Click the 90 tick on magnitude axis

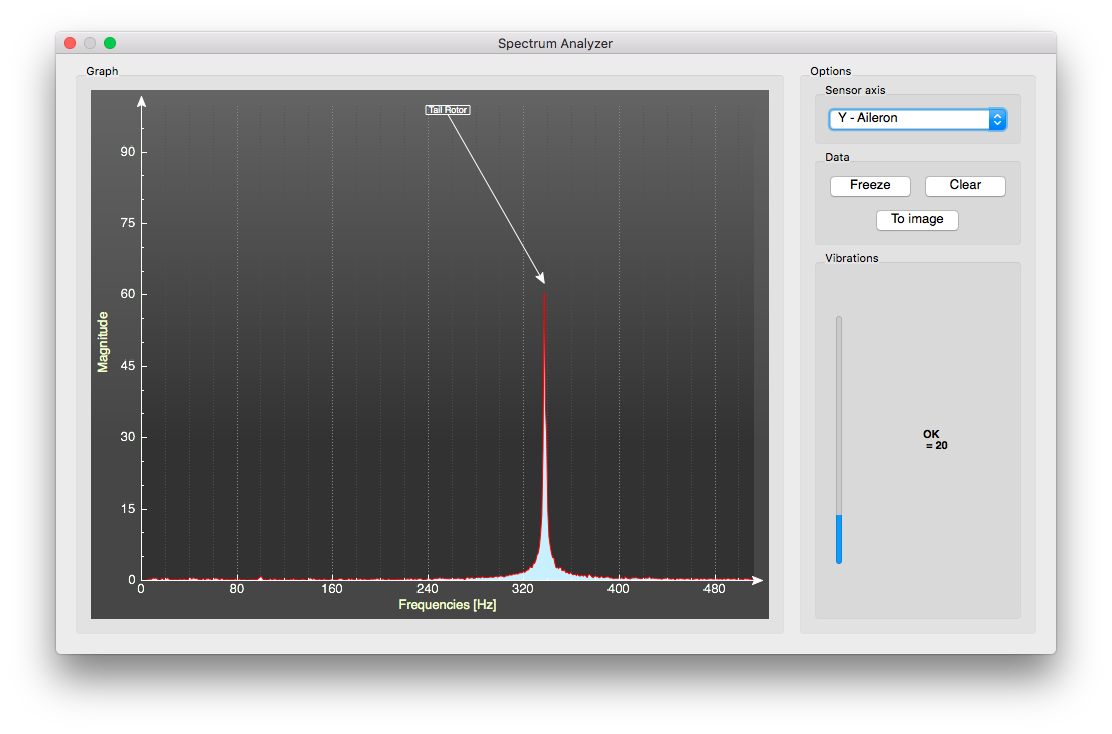[128, 152]
